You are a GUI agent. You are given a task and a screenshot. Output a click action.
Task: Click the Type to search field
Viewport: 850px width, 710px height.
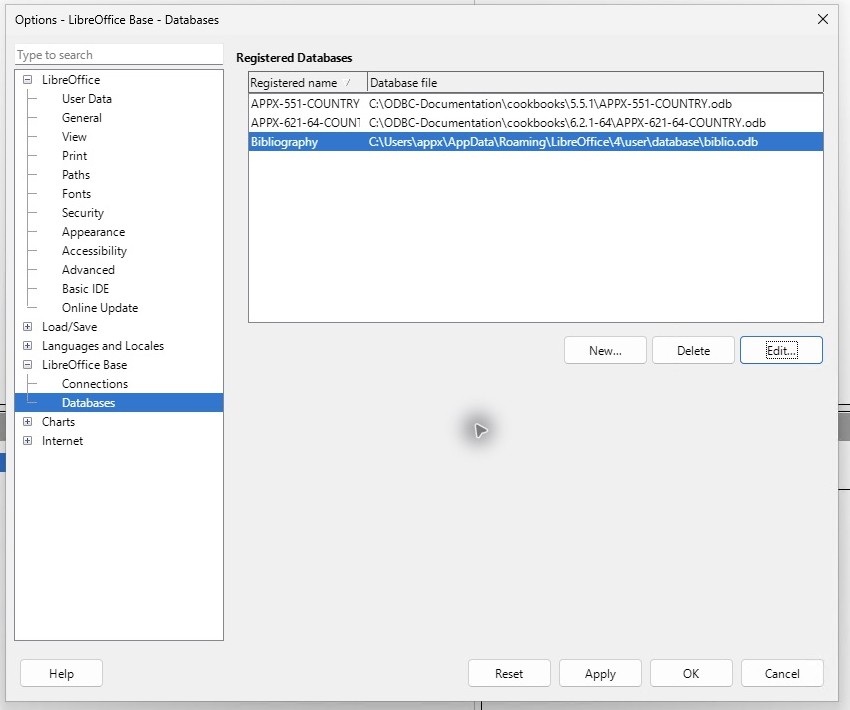(119, 55)
